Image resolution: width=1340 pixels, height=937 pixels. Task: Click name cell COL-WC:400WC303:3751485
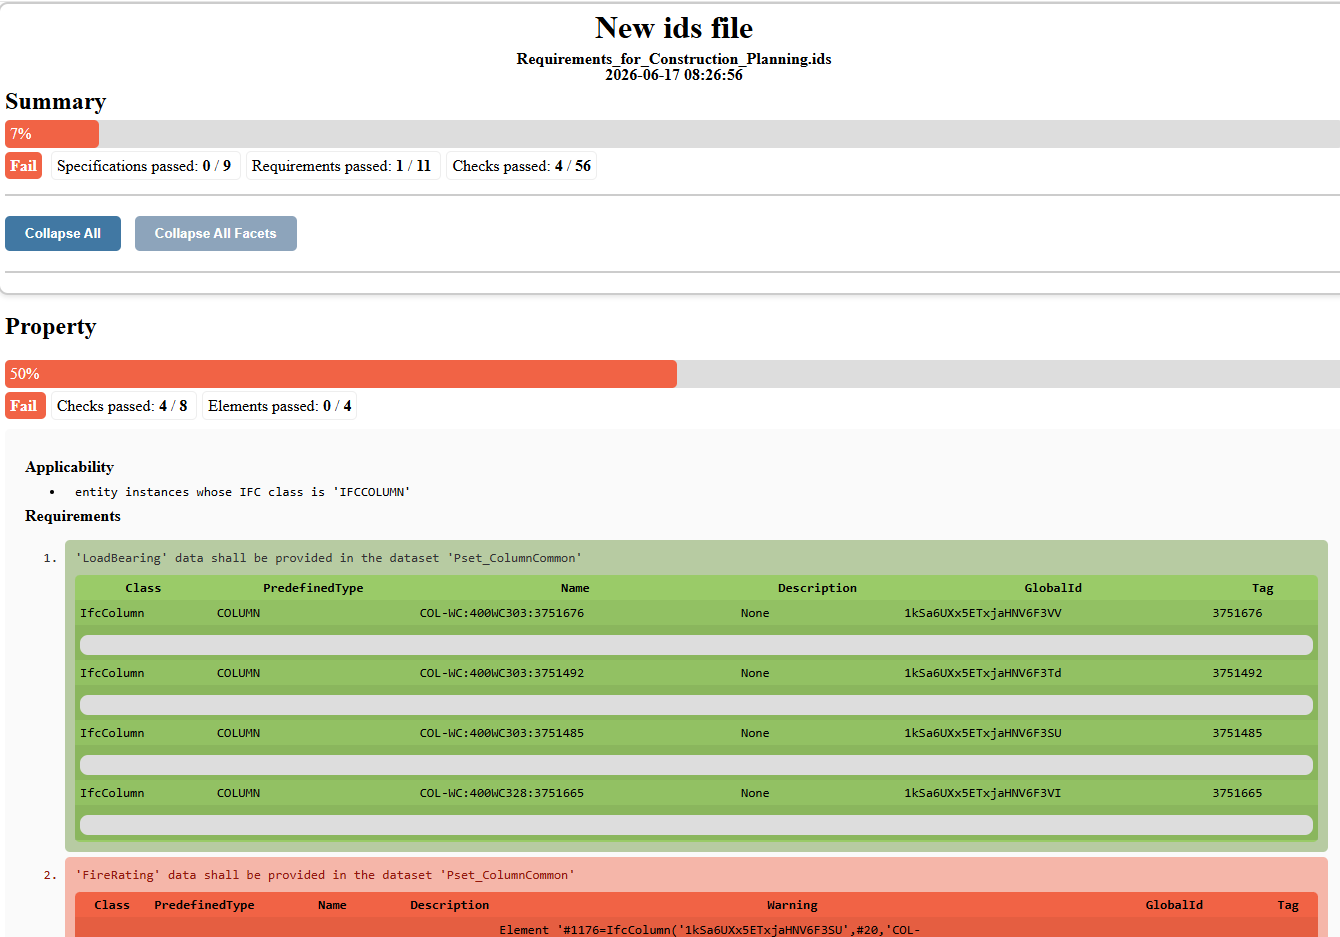tap(502, 733)
